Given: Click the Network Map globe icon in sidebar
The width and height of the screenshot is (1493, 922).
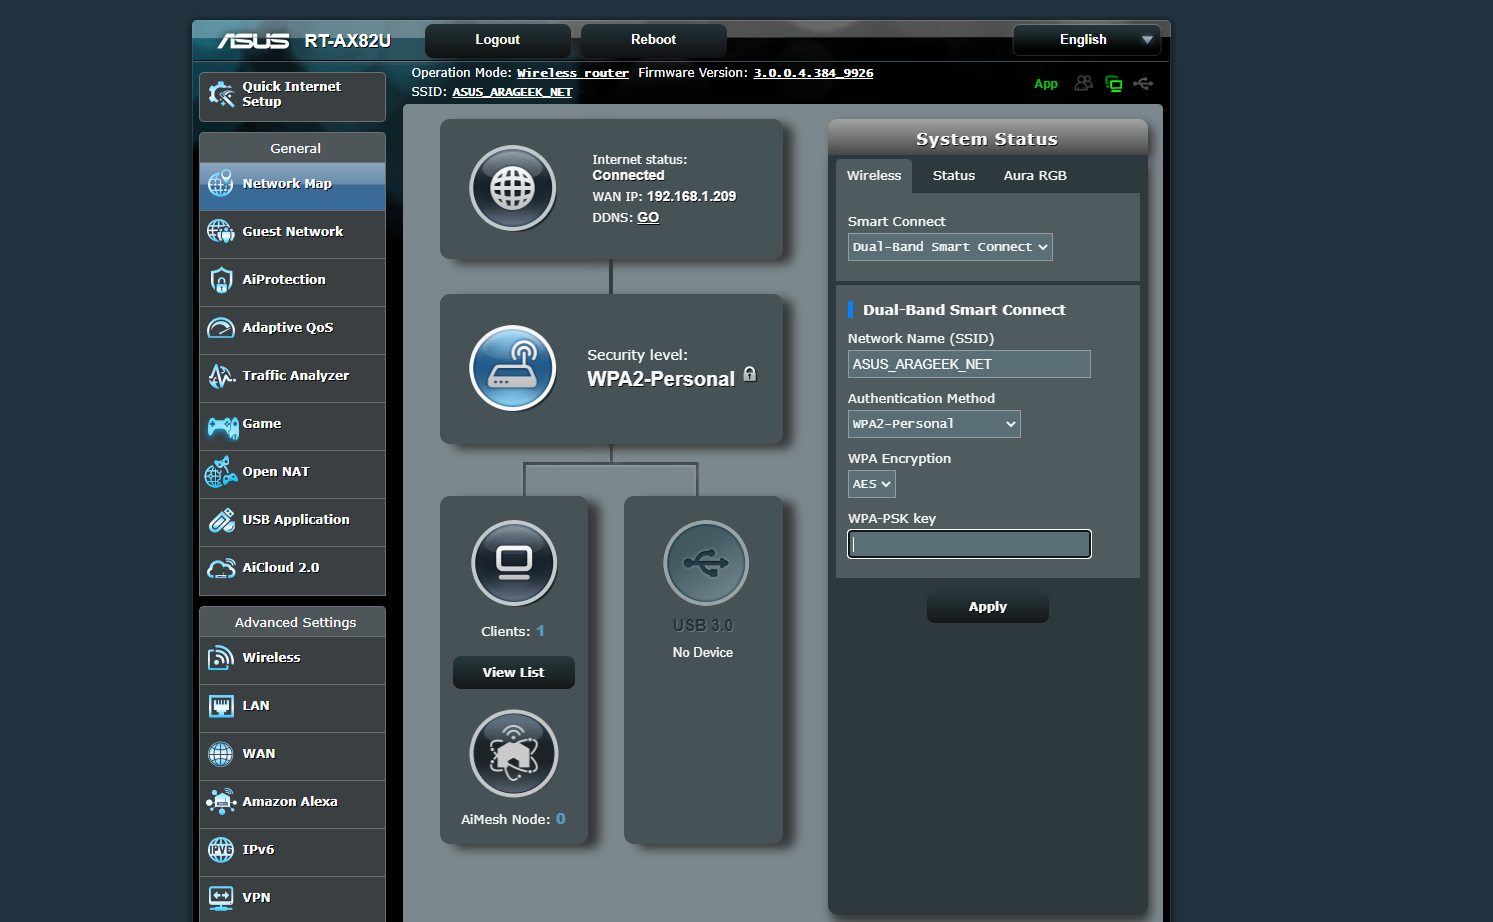Looking at the screenshot, I should click(220, 184).
